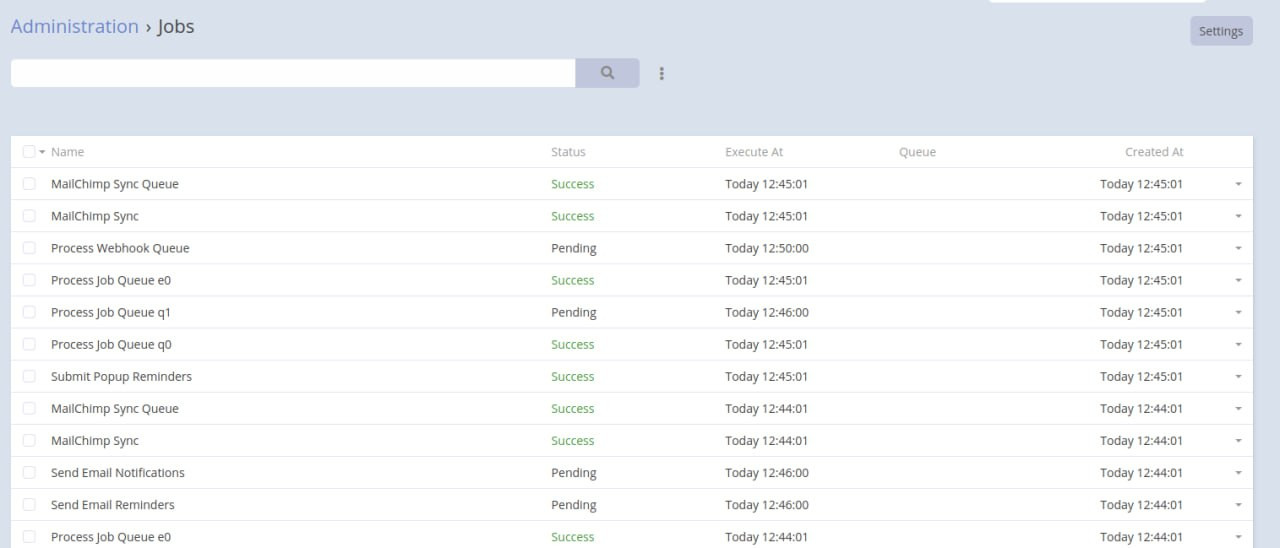Select the Submit Popup Reminders checkbox
1280x548 pixels.
pos(29,376)
